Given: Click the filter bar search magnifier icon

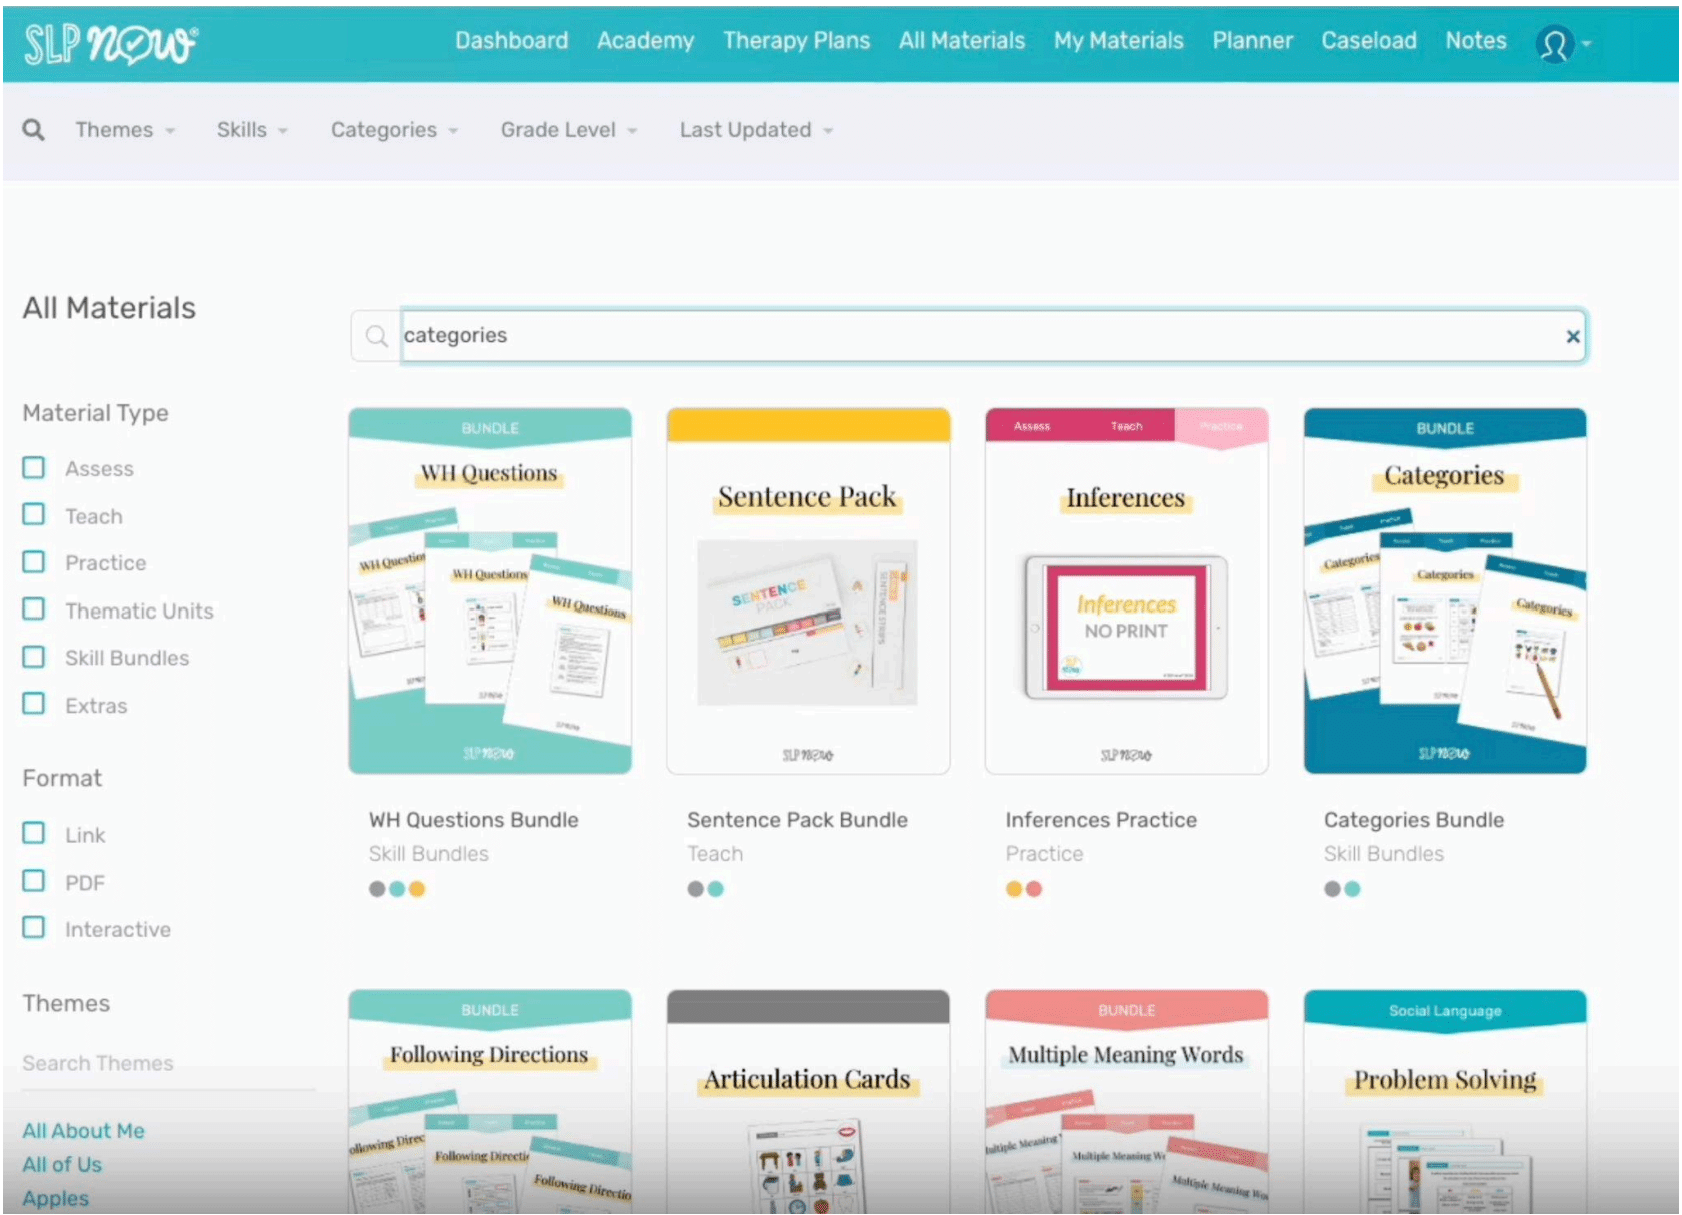Looking at the screenshot, I should click(x=33, y=130).
